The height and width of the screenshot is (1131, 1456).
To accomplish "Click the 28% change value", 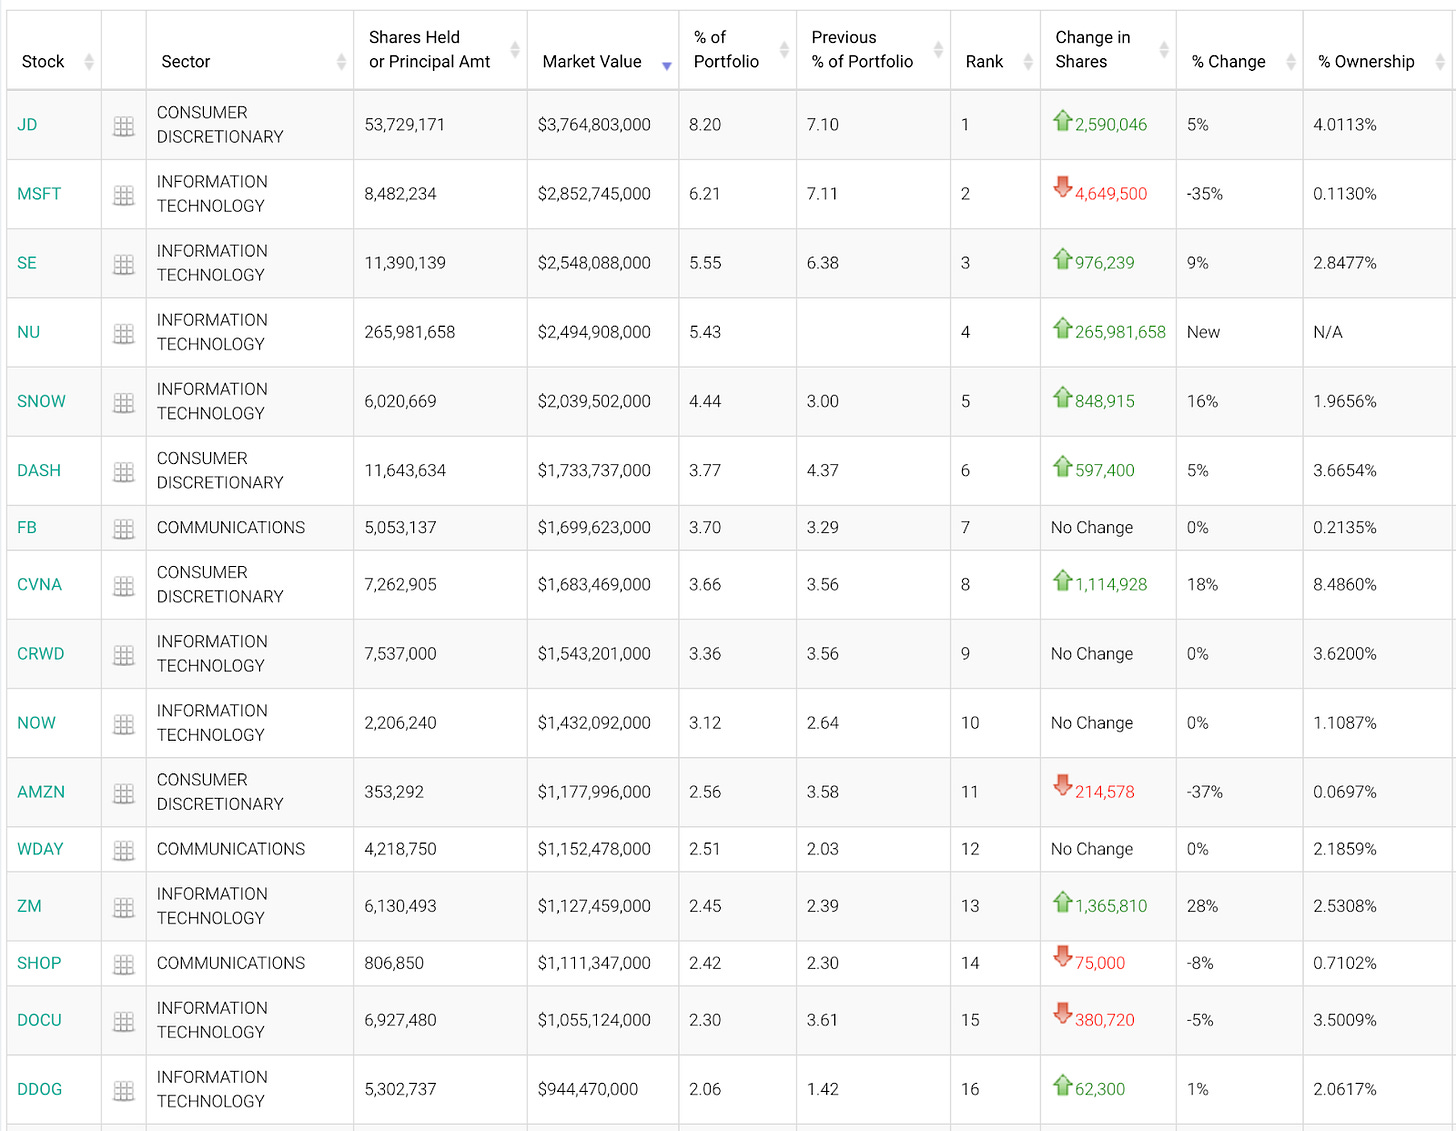I will (x=1202, y=905).
